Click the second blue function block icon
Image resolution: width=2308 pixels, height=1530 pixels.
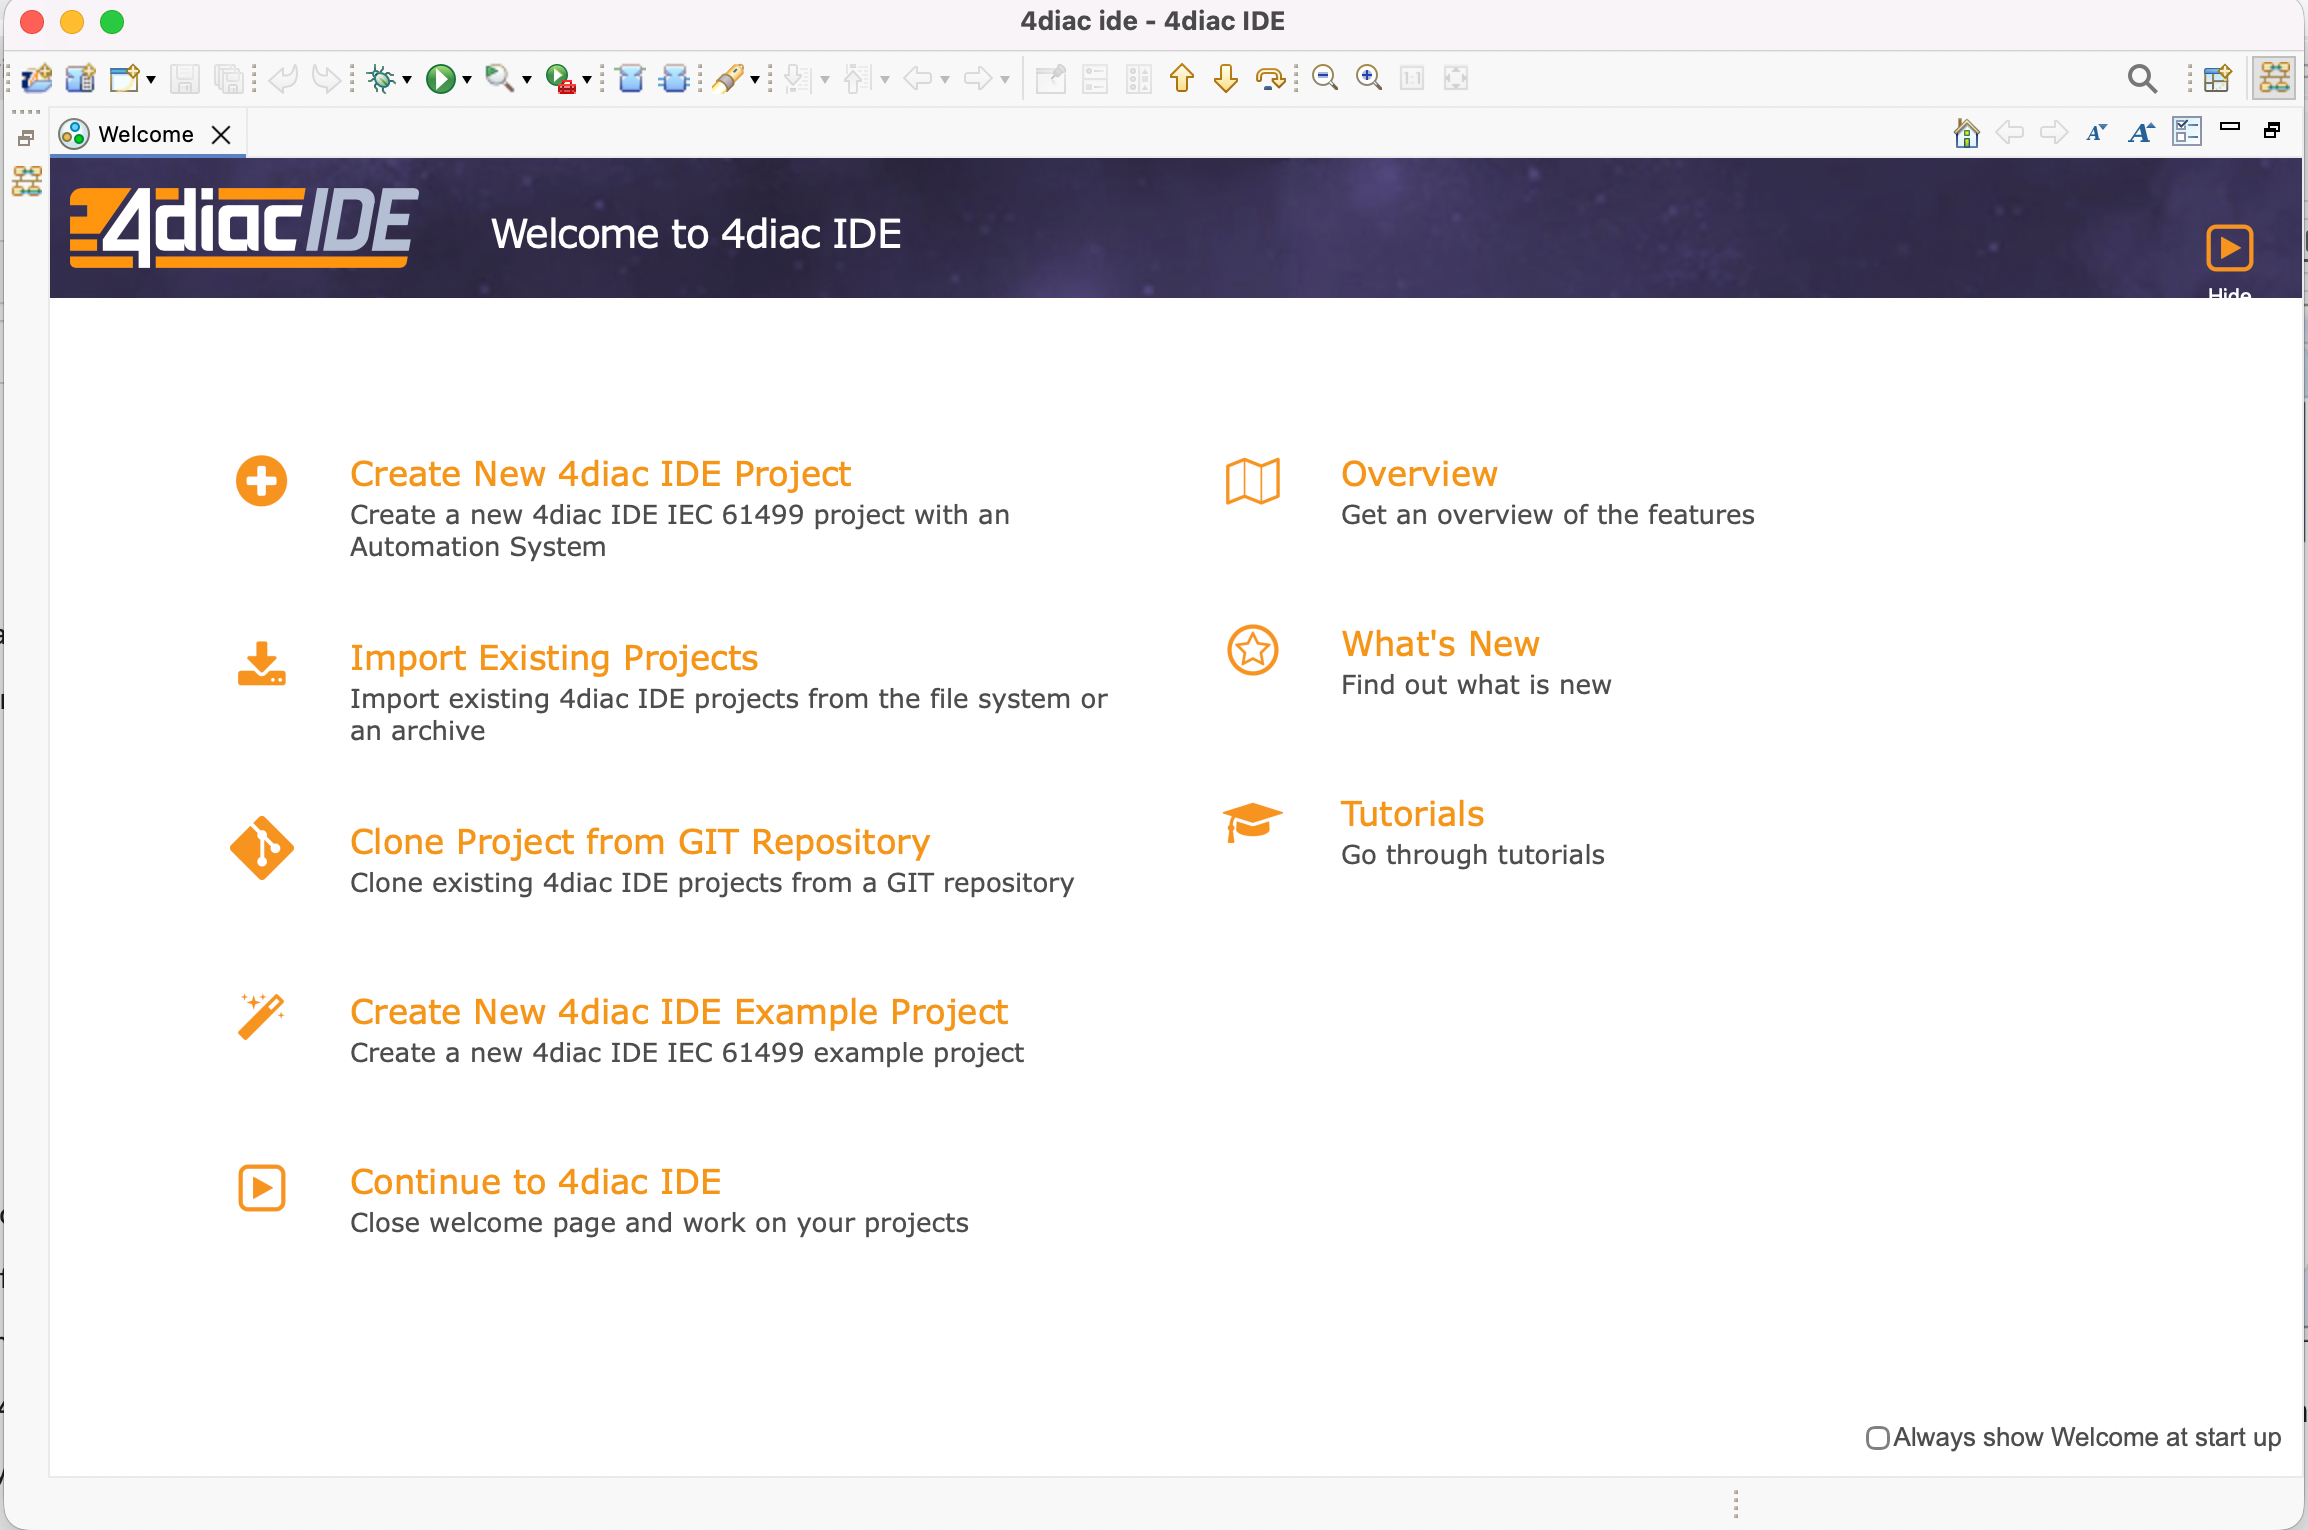click(x=675, y=78)
